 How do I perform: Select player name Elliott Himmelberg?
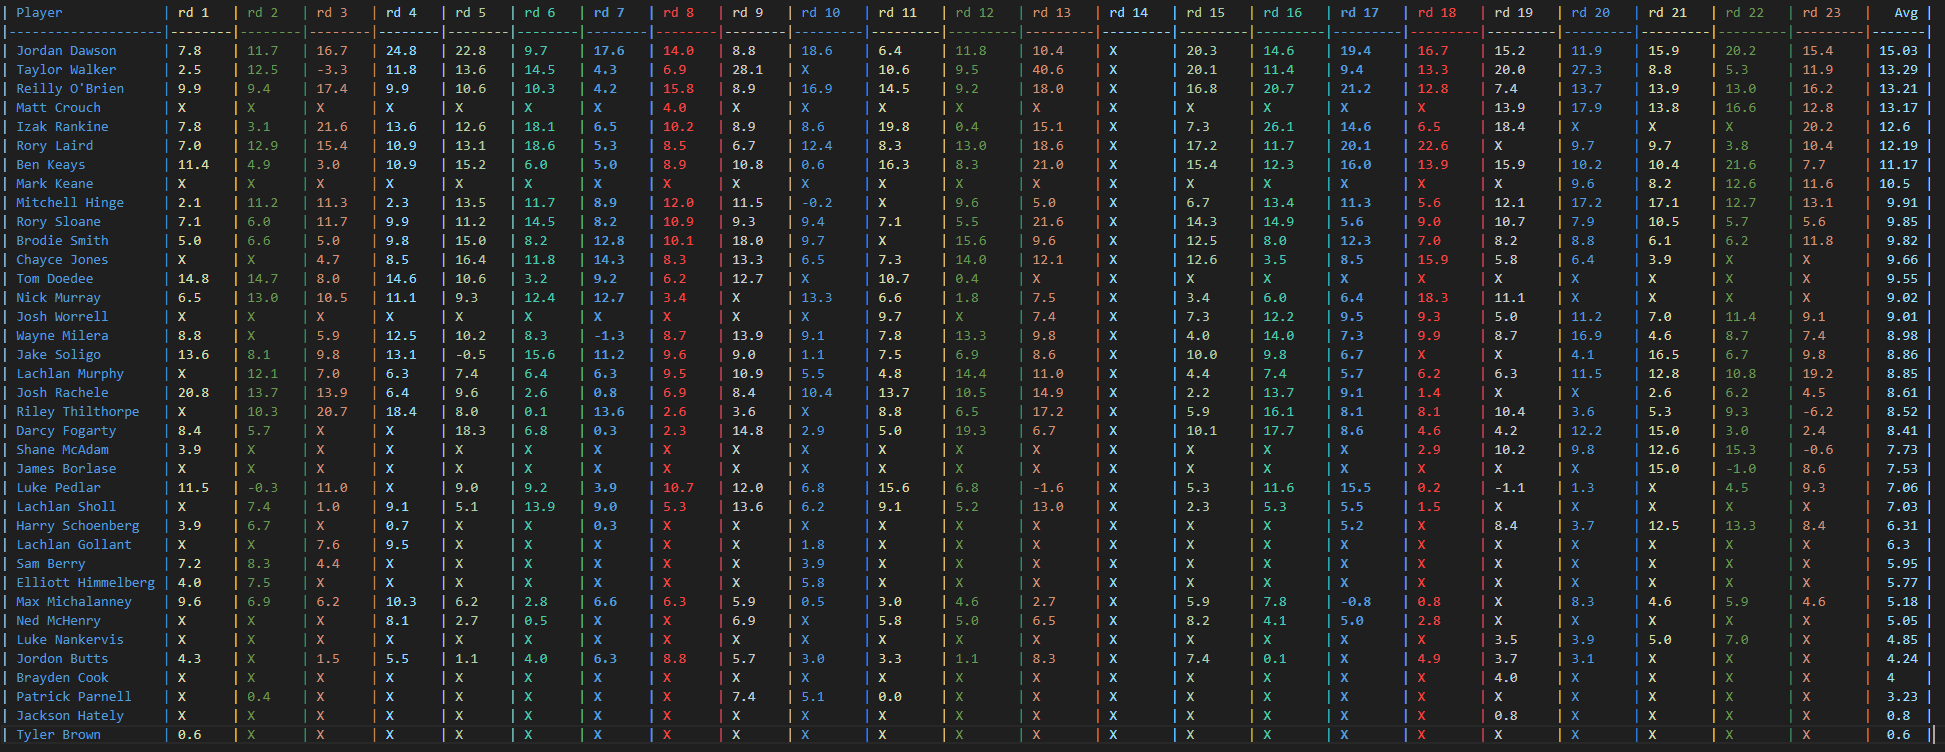[85, 583]
